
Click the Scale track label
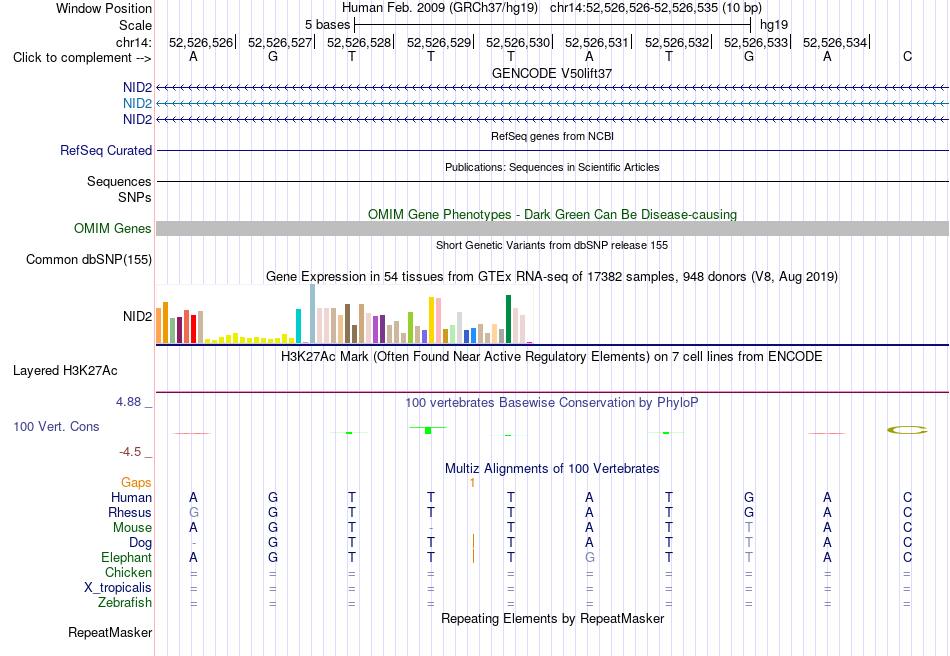[135, 25]
